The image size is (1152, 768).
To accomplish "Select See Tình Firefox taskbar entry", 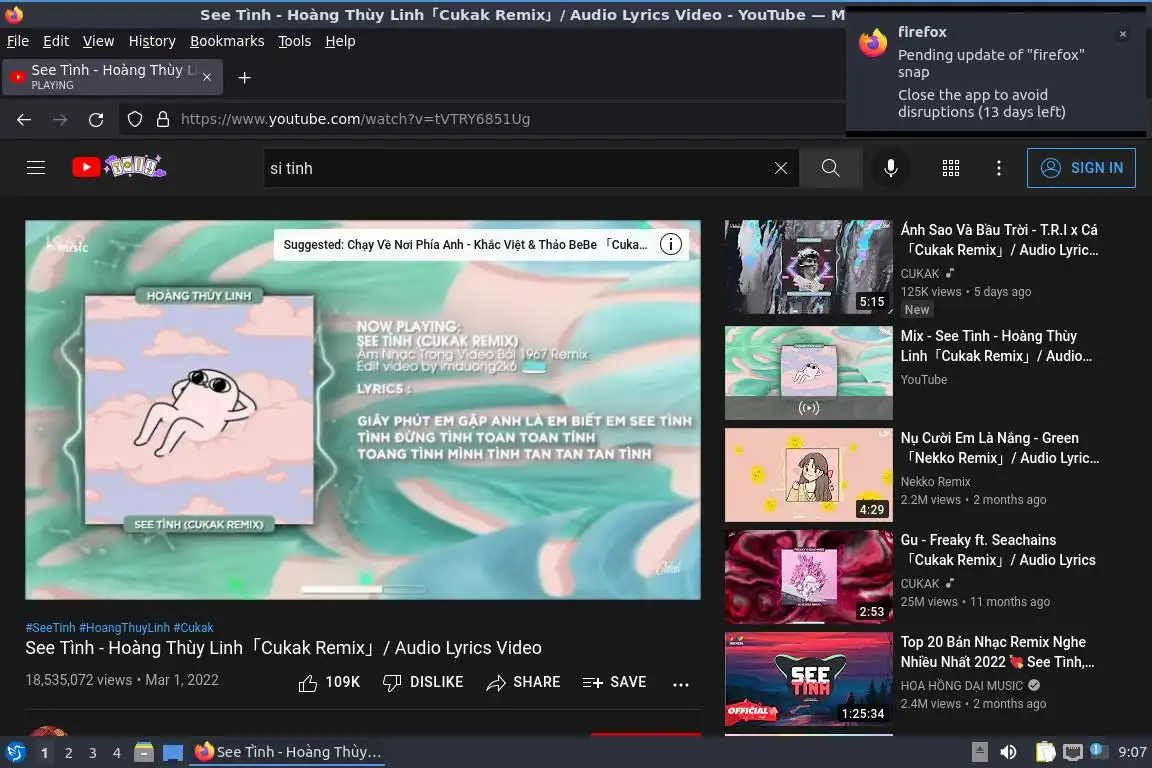I will [x=287, y=752].
